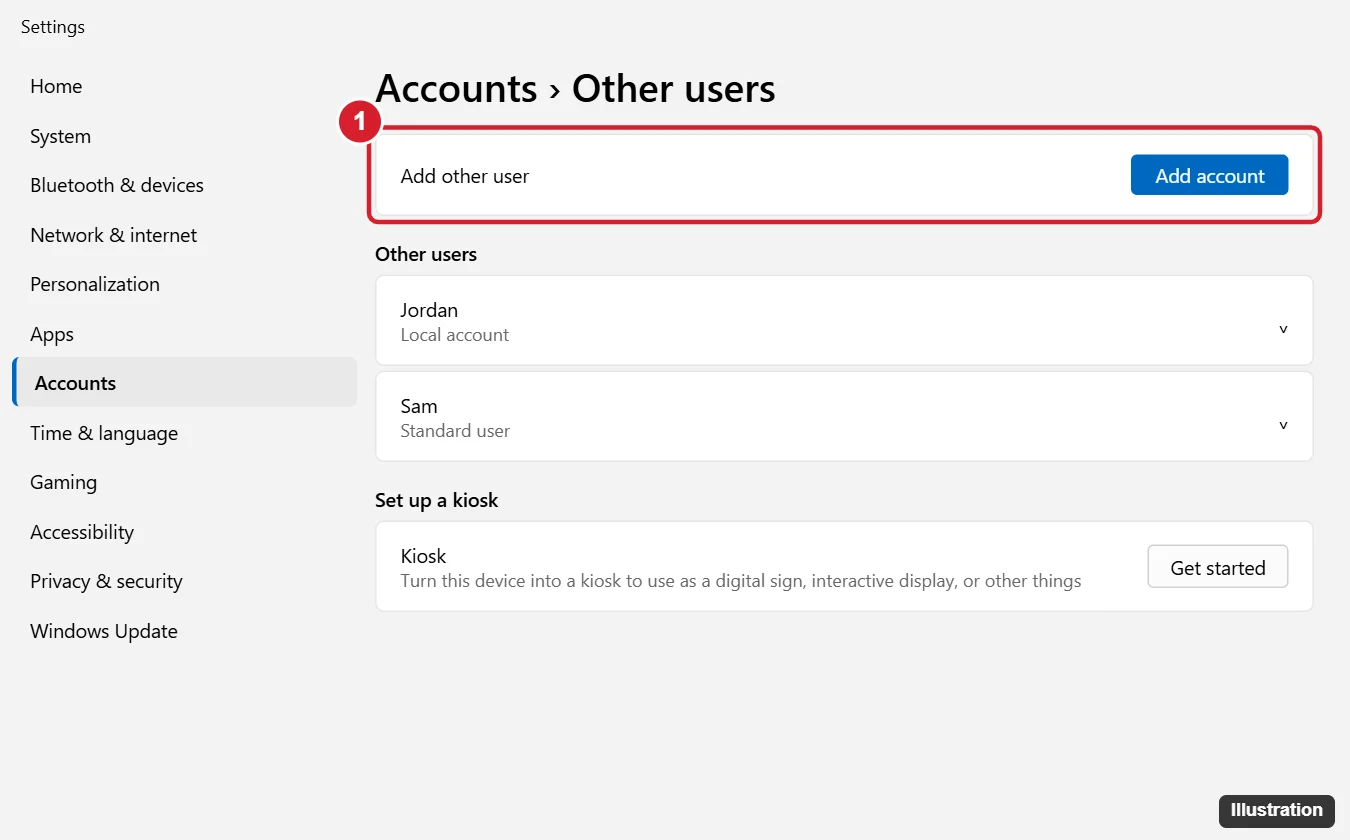Open Personalization settings

click(x=95, y=284)
